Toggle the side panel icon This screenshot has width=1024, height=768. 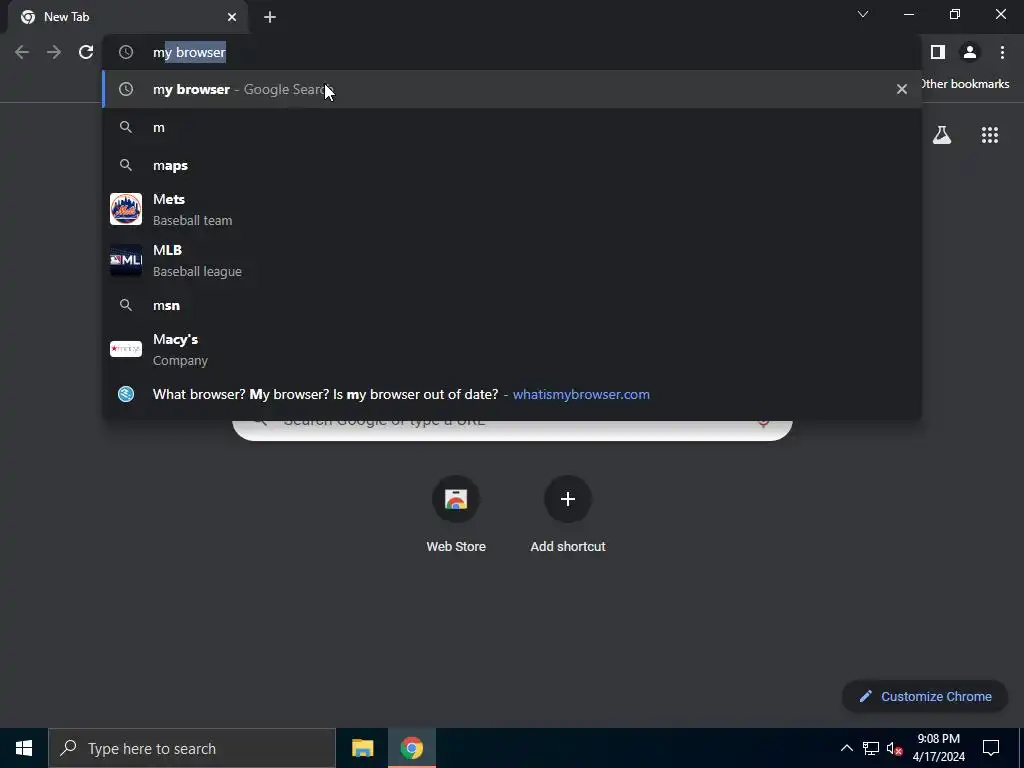coord(938,52)
